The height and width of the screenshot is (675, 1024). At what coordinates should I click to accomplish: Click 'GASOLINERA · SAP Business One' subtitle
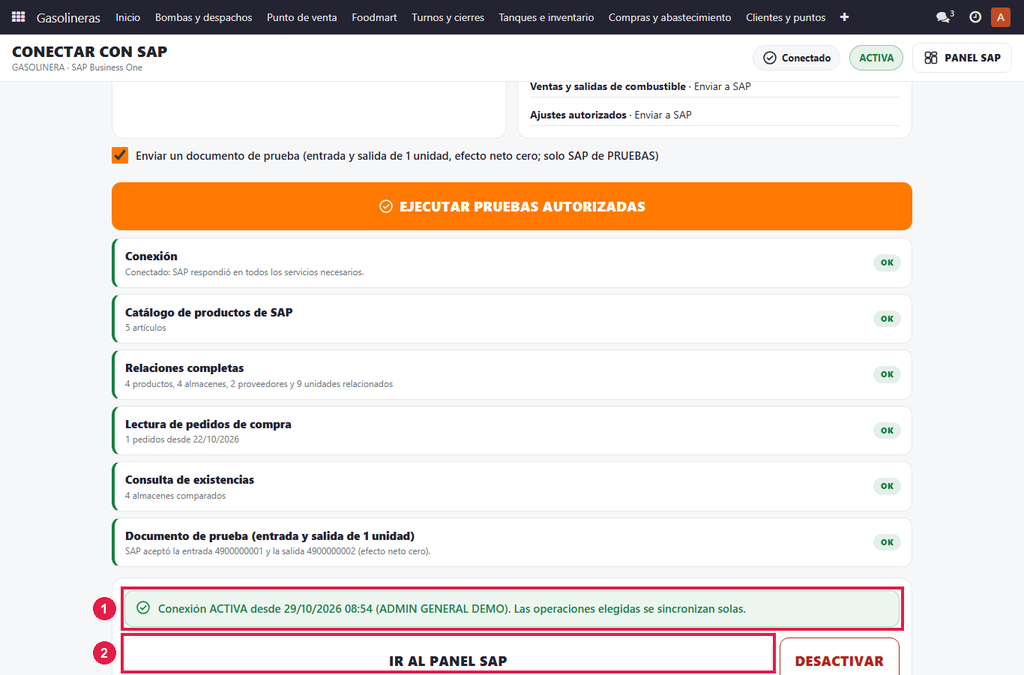pyautogui.click(x=77, y=67)
